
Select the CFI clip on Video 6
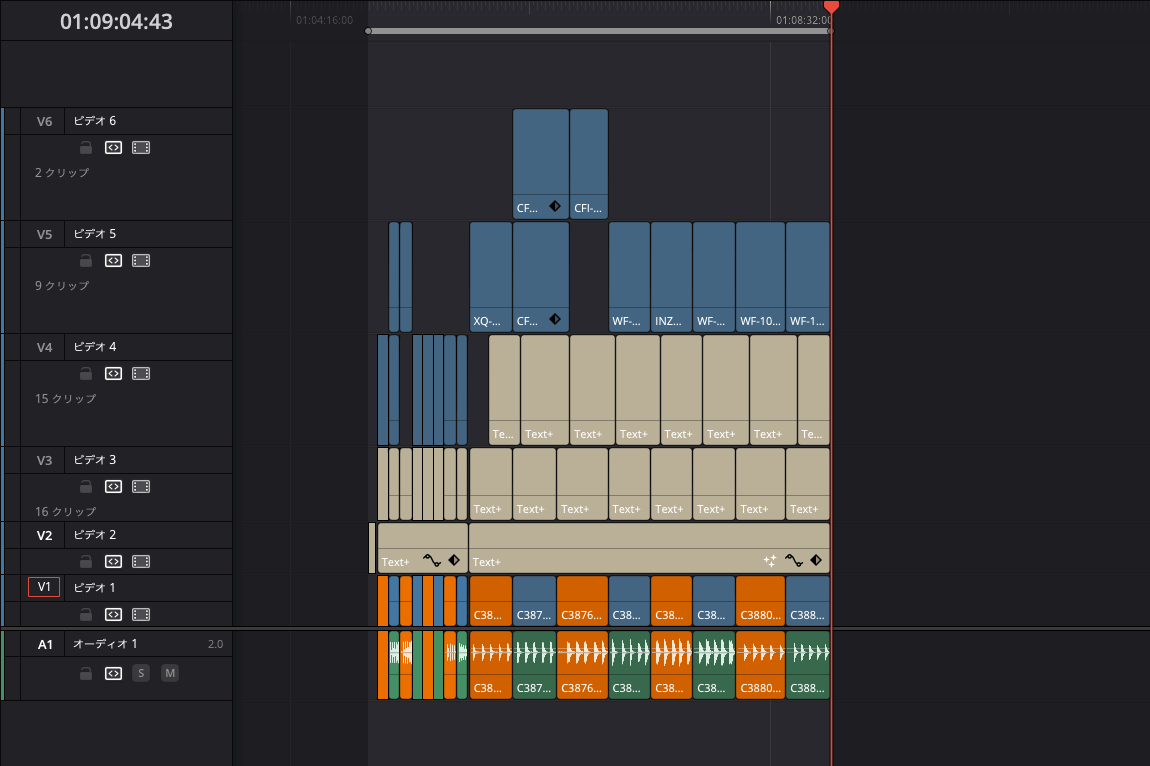(x=589, y=164)
